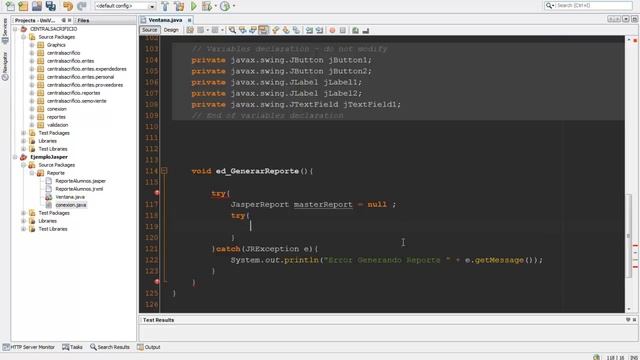Select ReporteAlumnos.jasper file
Image resolution: width=640 pixels, height=360 pixels.
pos(80,181)
